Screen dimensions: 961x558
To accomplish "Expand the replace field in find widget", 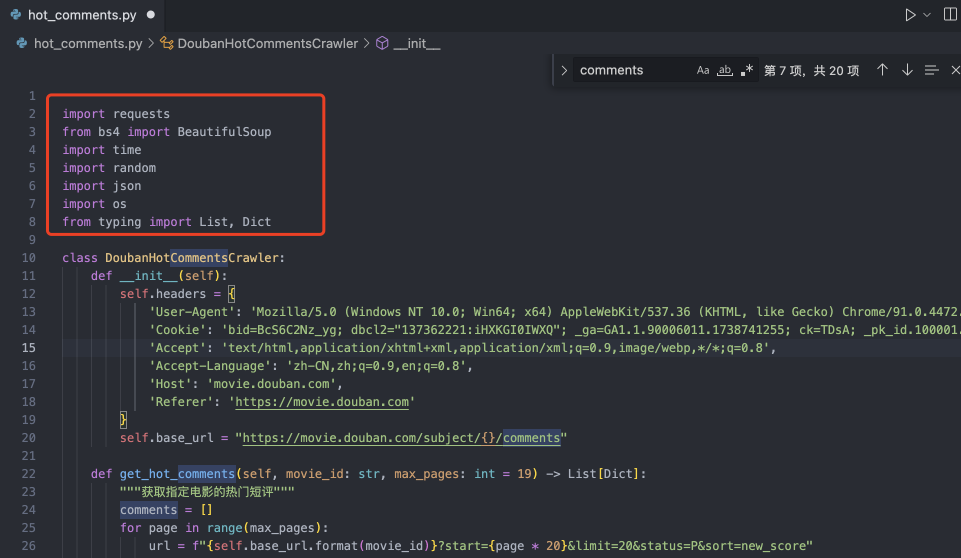I will pyautogui.click(x=565, y=70).
